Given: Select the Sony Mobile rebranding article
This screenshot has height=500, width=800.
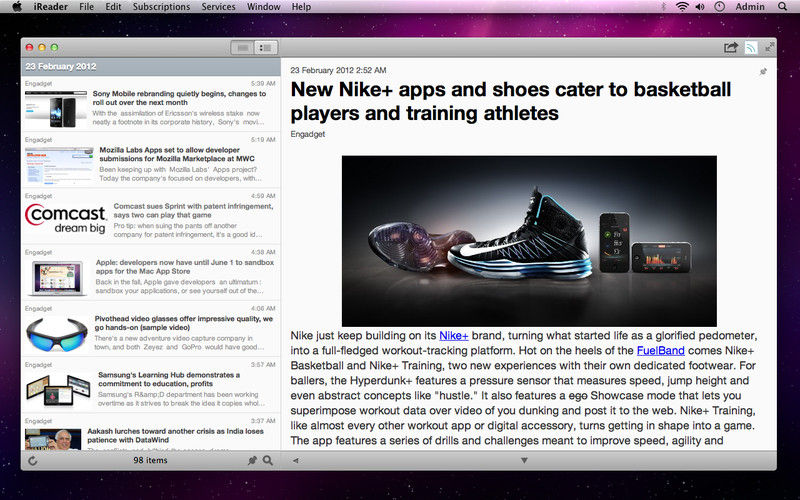Looking at the screenshot, I should coord(151,104).
